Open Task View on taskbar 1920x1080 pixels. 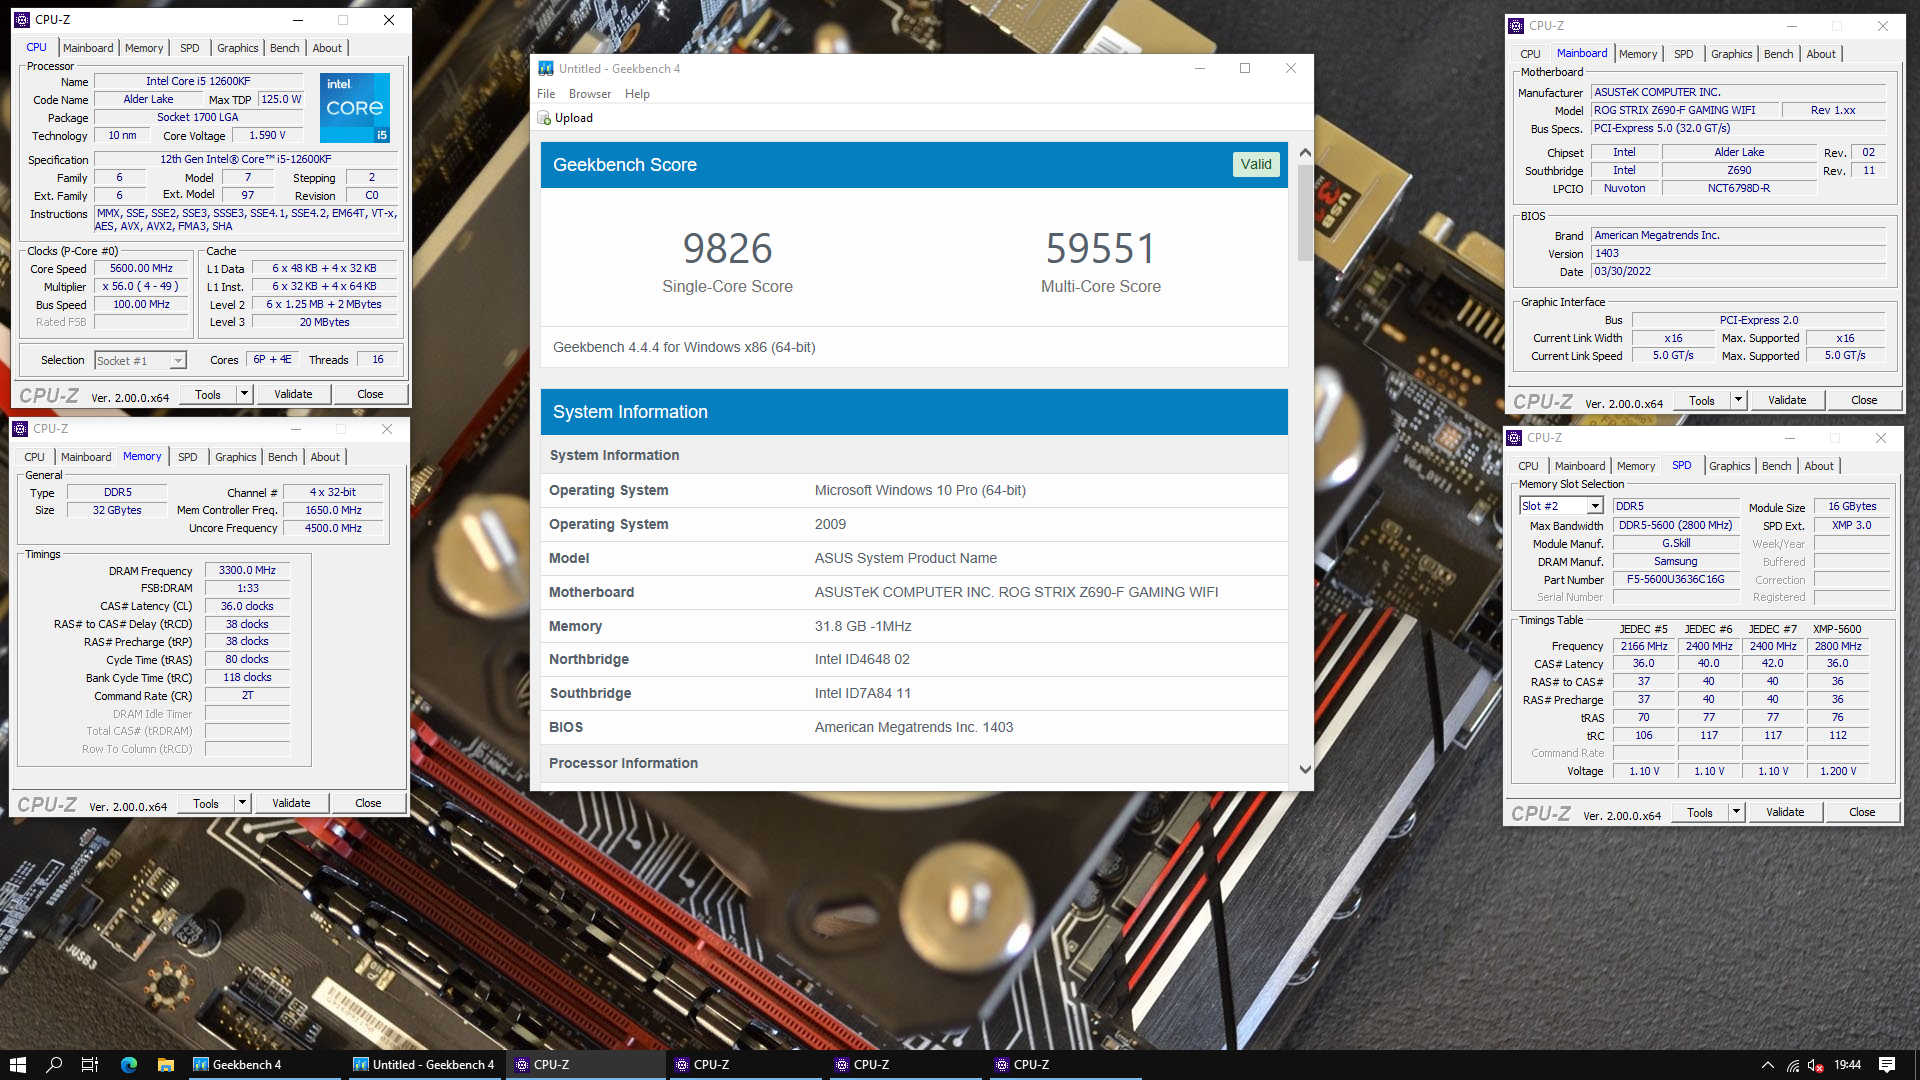click(x=90, y=1065)
